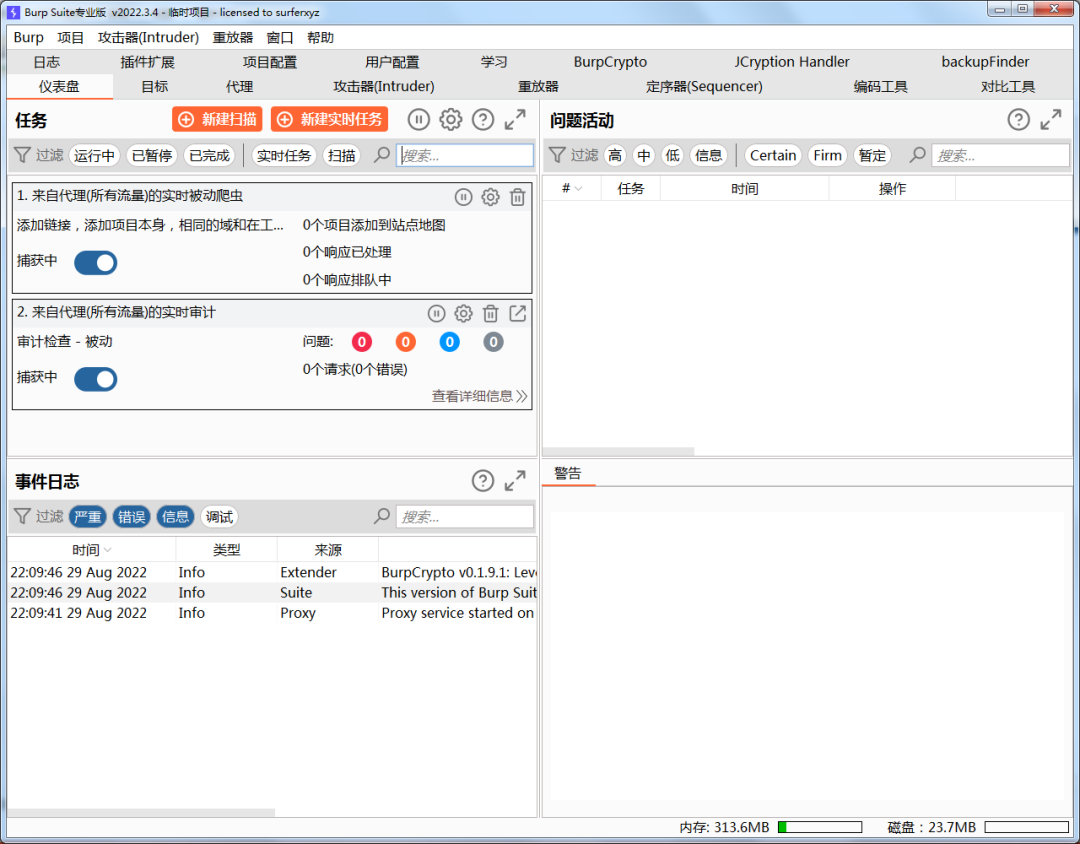
Task: Delete task 2 live audit
Action: click(490, 313)
